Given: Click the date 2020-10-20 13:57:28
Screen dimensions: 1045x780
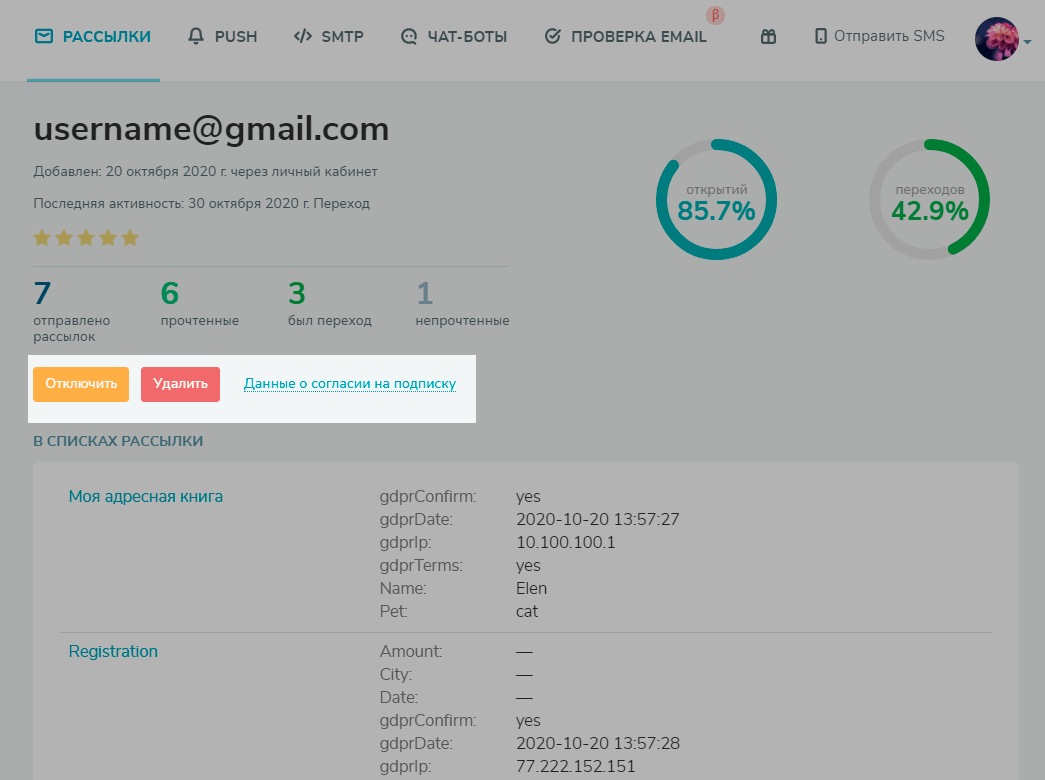Looking at the screenshot, I should (598, 743).
